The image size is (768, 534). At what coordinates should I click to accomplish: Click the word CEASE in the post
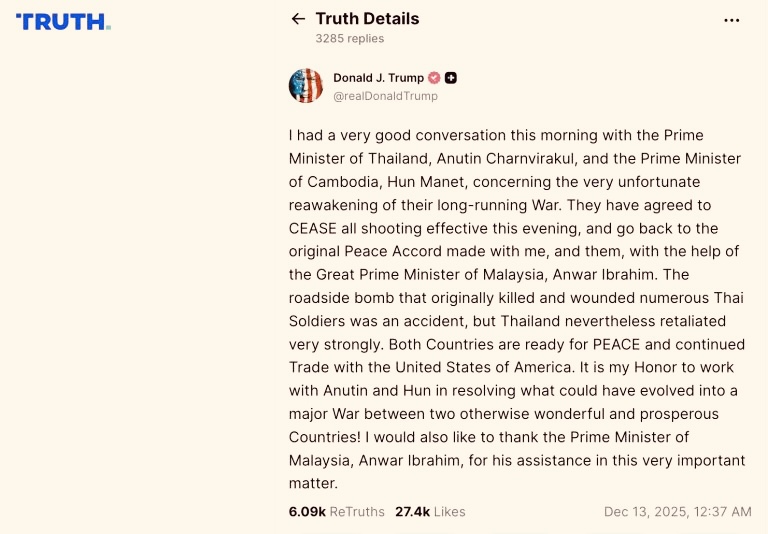pos(313,228)
